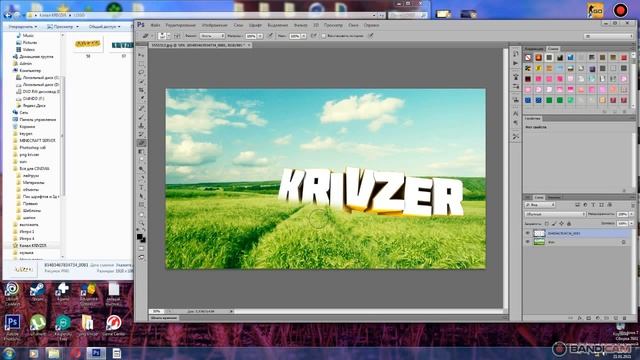
Task: Open the Изображение menu
Action: (x=215, y=25)
